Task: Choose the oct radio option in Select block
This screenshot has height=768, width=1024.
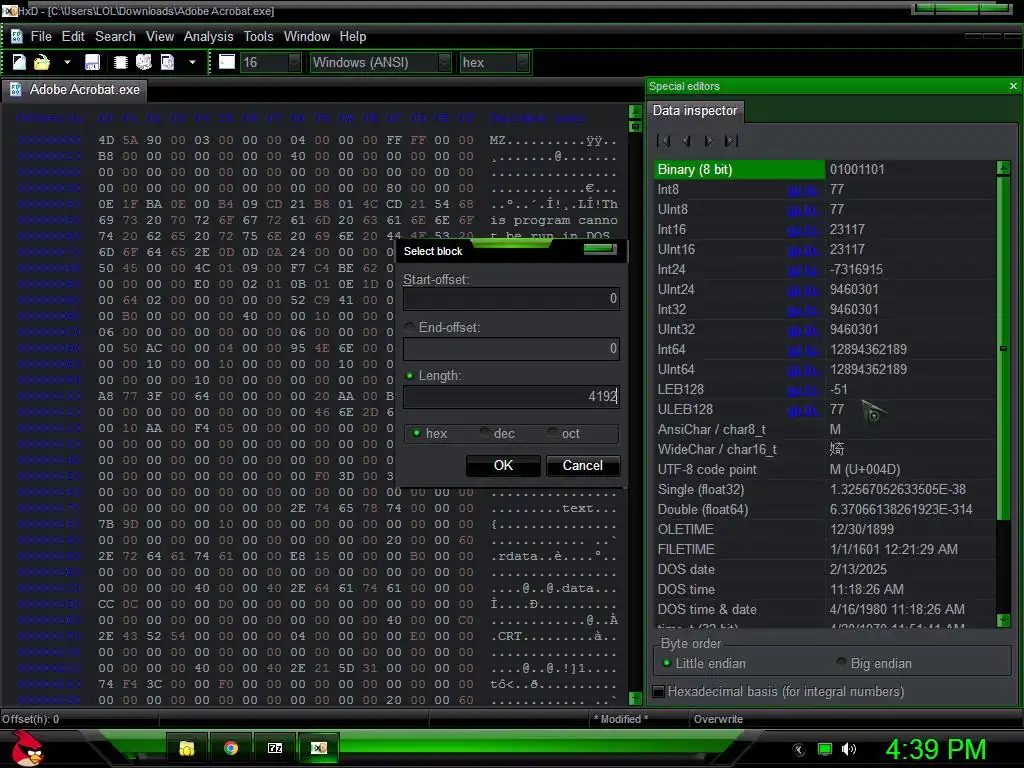Action: (x=553, y=434)
